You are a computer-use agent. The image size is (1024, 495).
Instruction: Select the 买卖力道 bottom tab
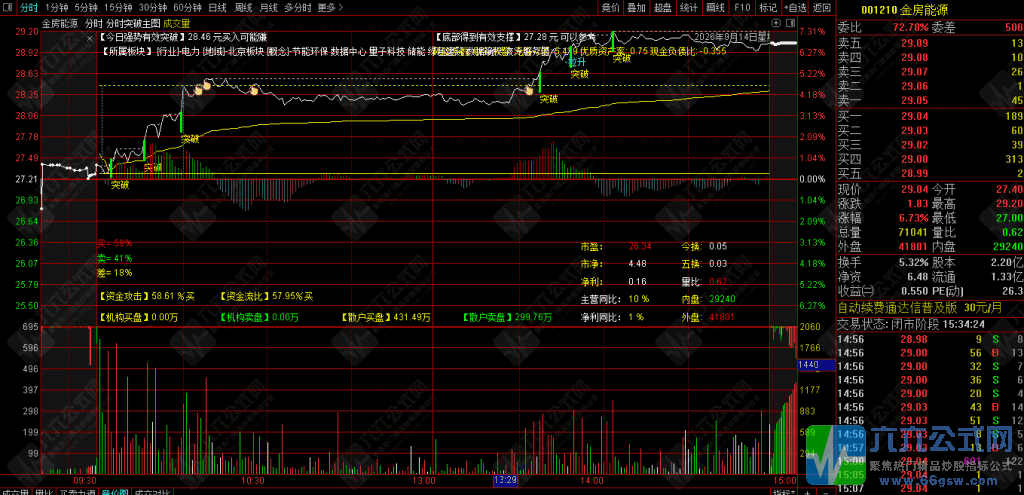(78, 491)
